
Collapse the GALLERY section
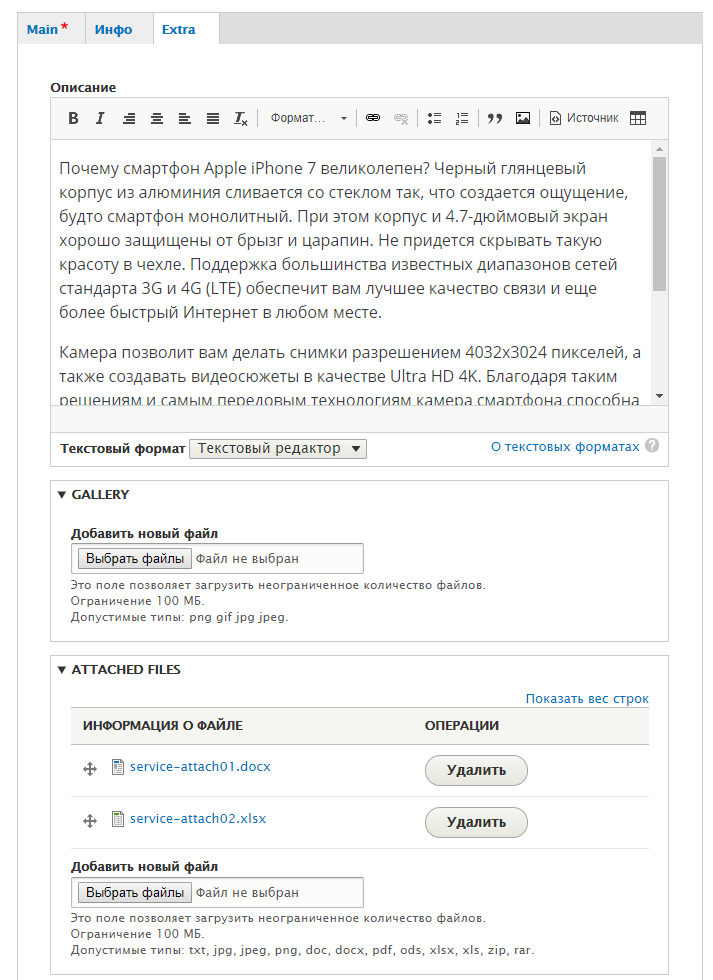coord(94,495)
